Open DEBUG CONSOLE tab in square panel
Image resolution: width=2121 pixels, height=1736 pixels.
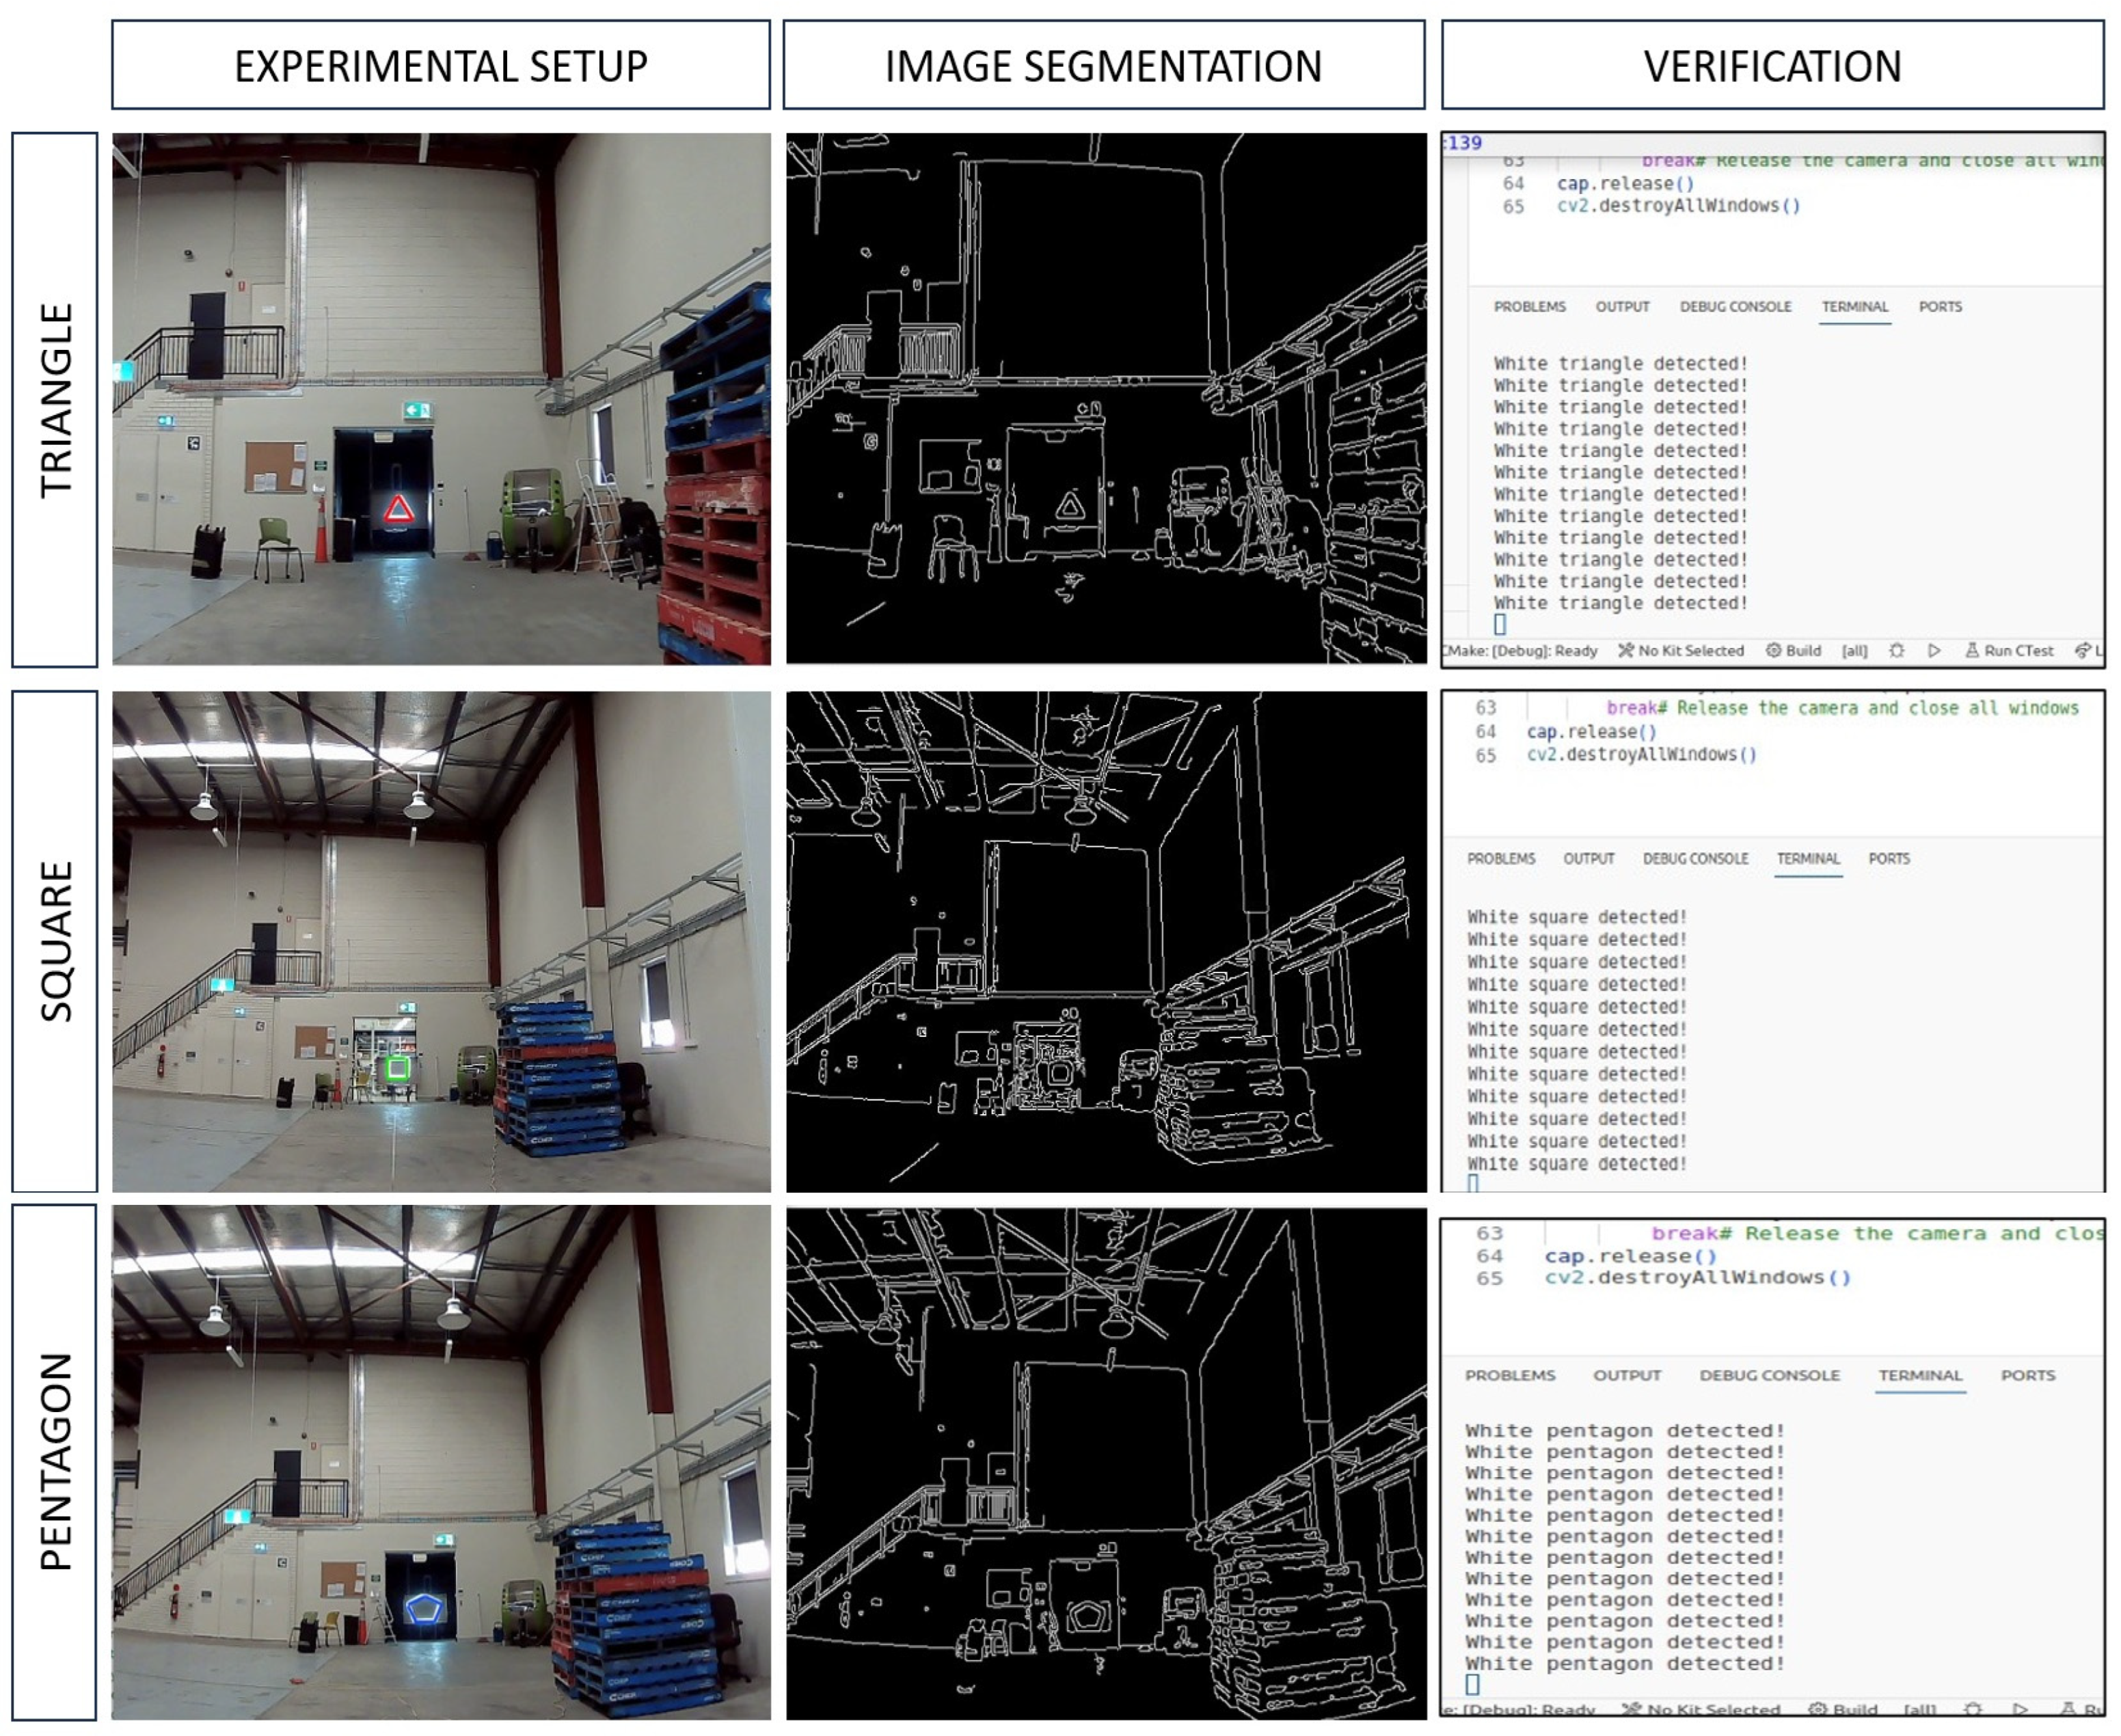click(x=1696, y=859)
